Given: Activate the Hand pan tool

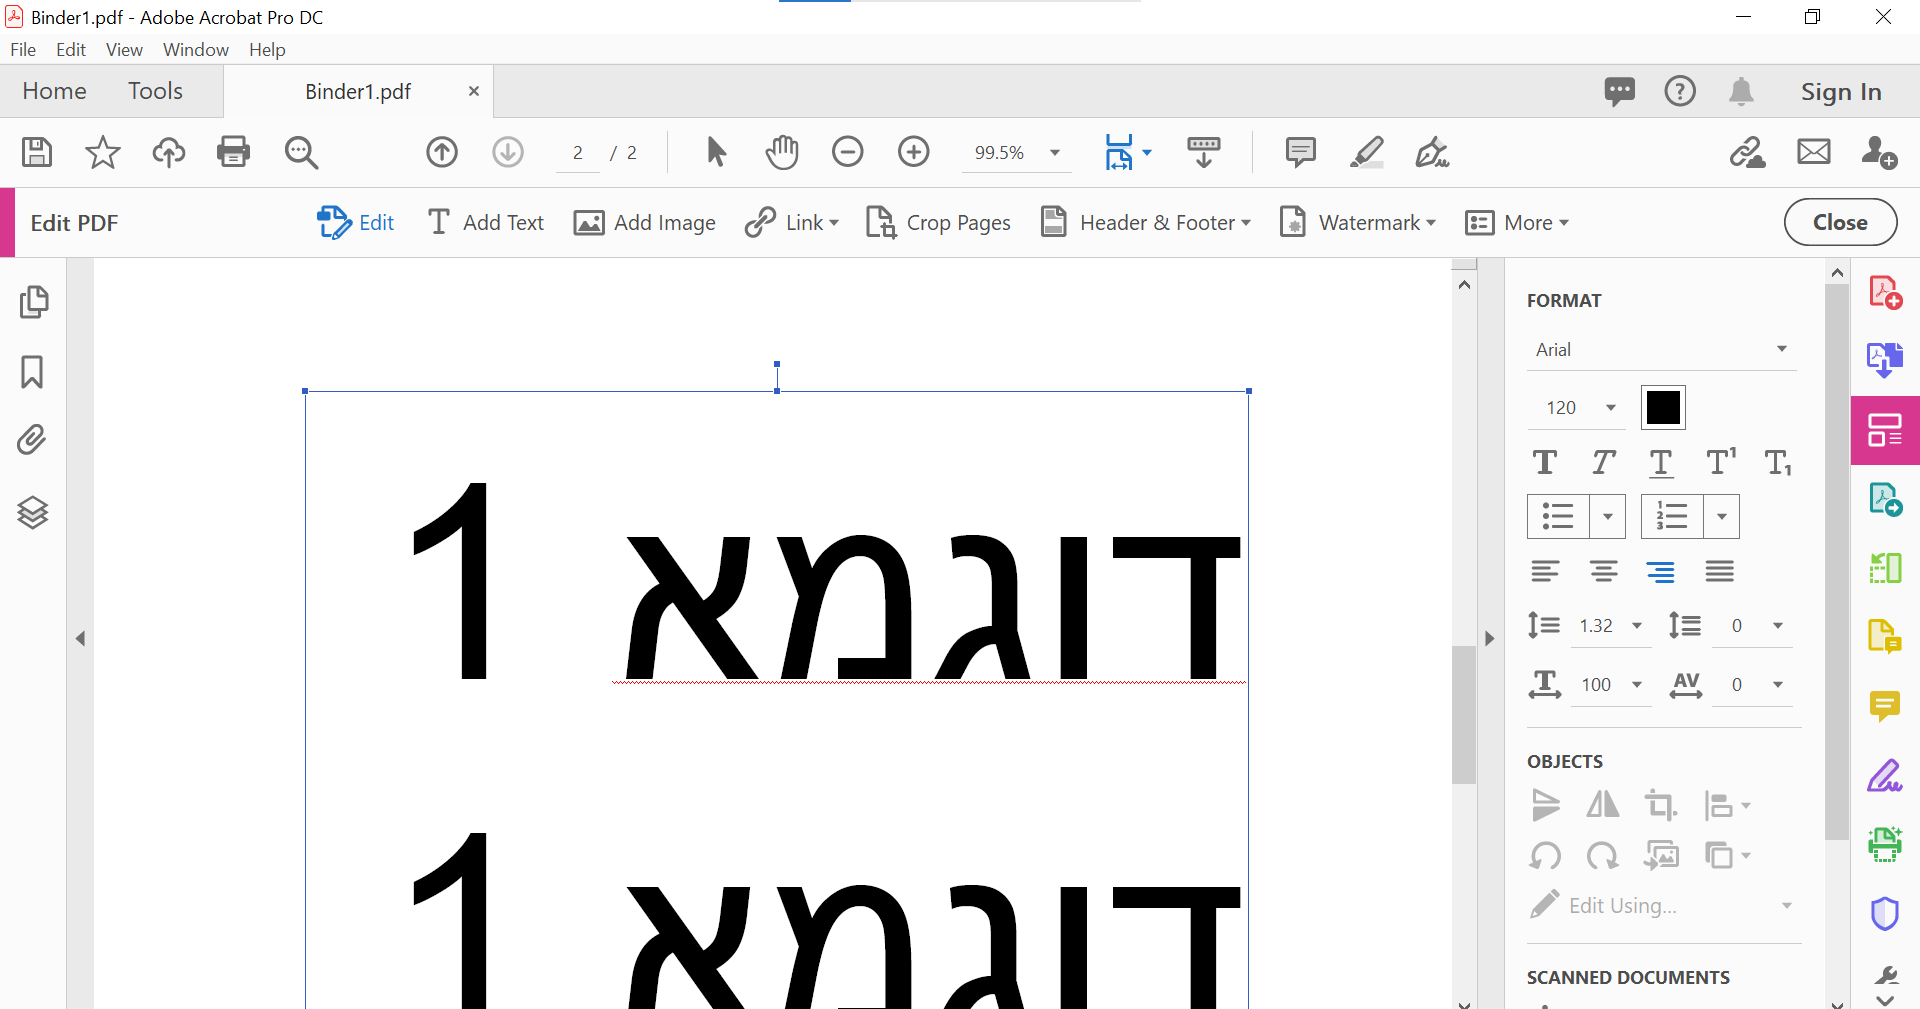Looking at the screenshot, I should coord(782,152).
